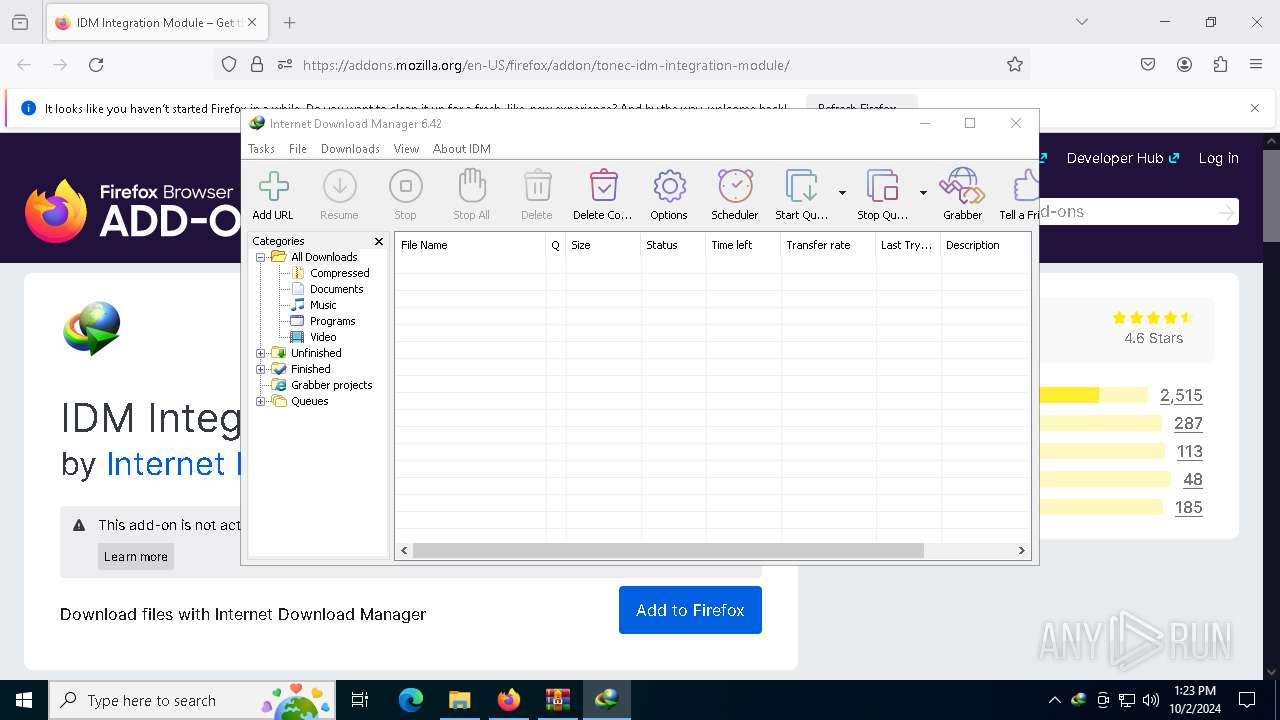Image resolution: width=1280 pixels, height=720 pixels.
Task: Open Firefox application menu
Action: click(1256, 65)
